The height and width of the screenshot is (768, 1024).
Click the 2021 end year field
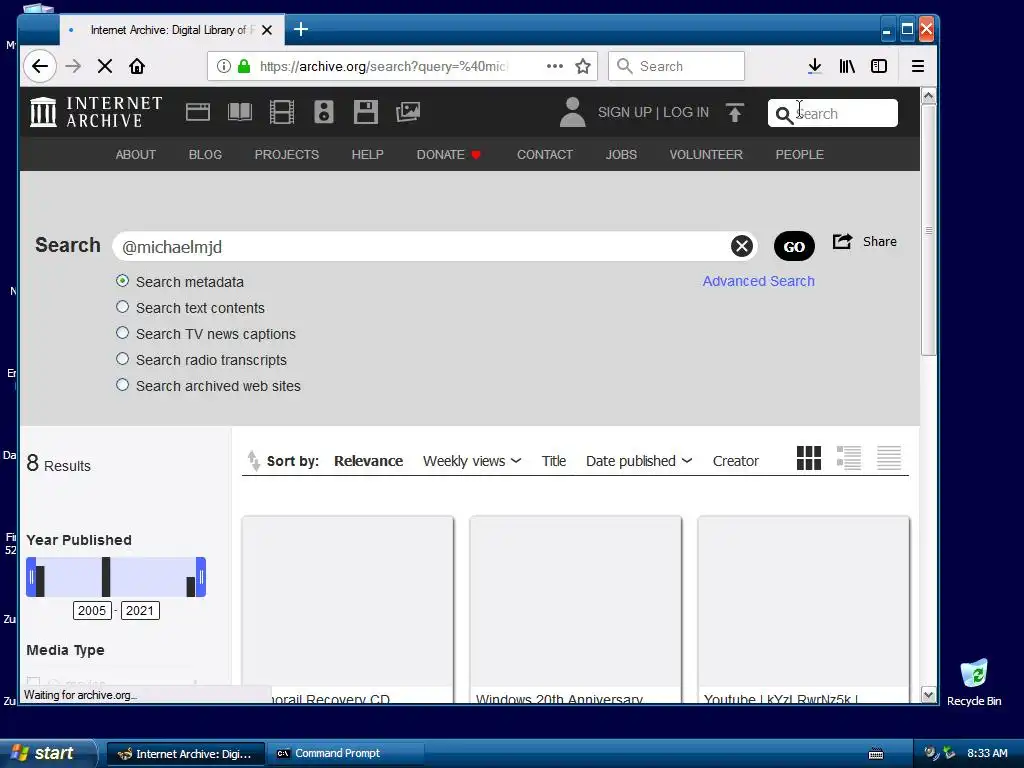click(x=140, y=611)
